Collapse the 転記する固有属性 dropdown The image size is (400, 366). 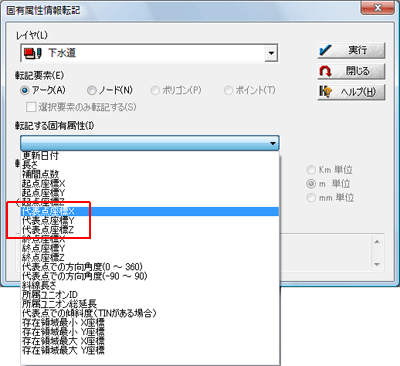point(273,143)
